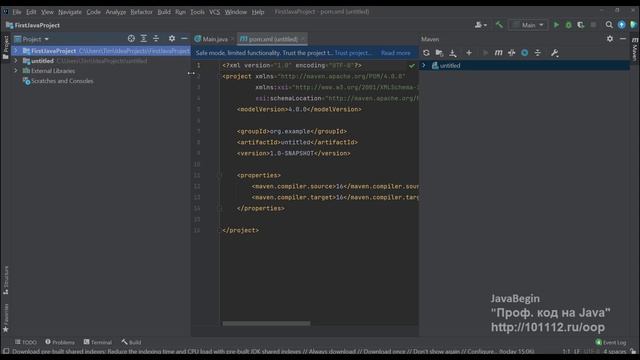640x360 pixels.
Task: Click Stop square icon
Action: click(593, 25)
